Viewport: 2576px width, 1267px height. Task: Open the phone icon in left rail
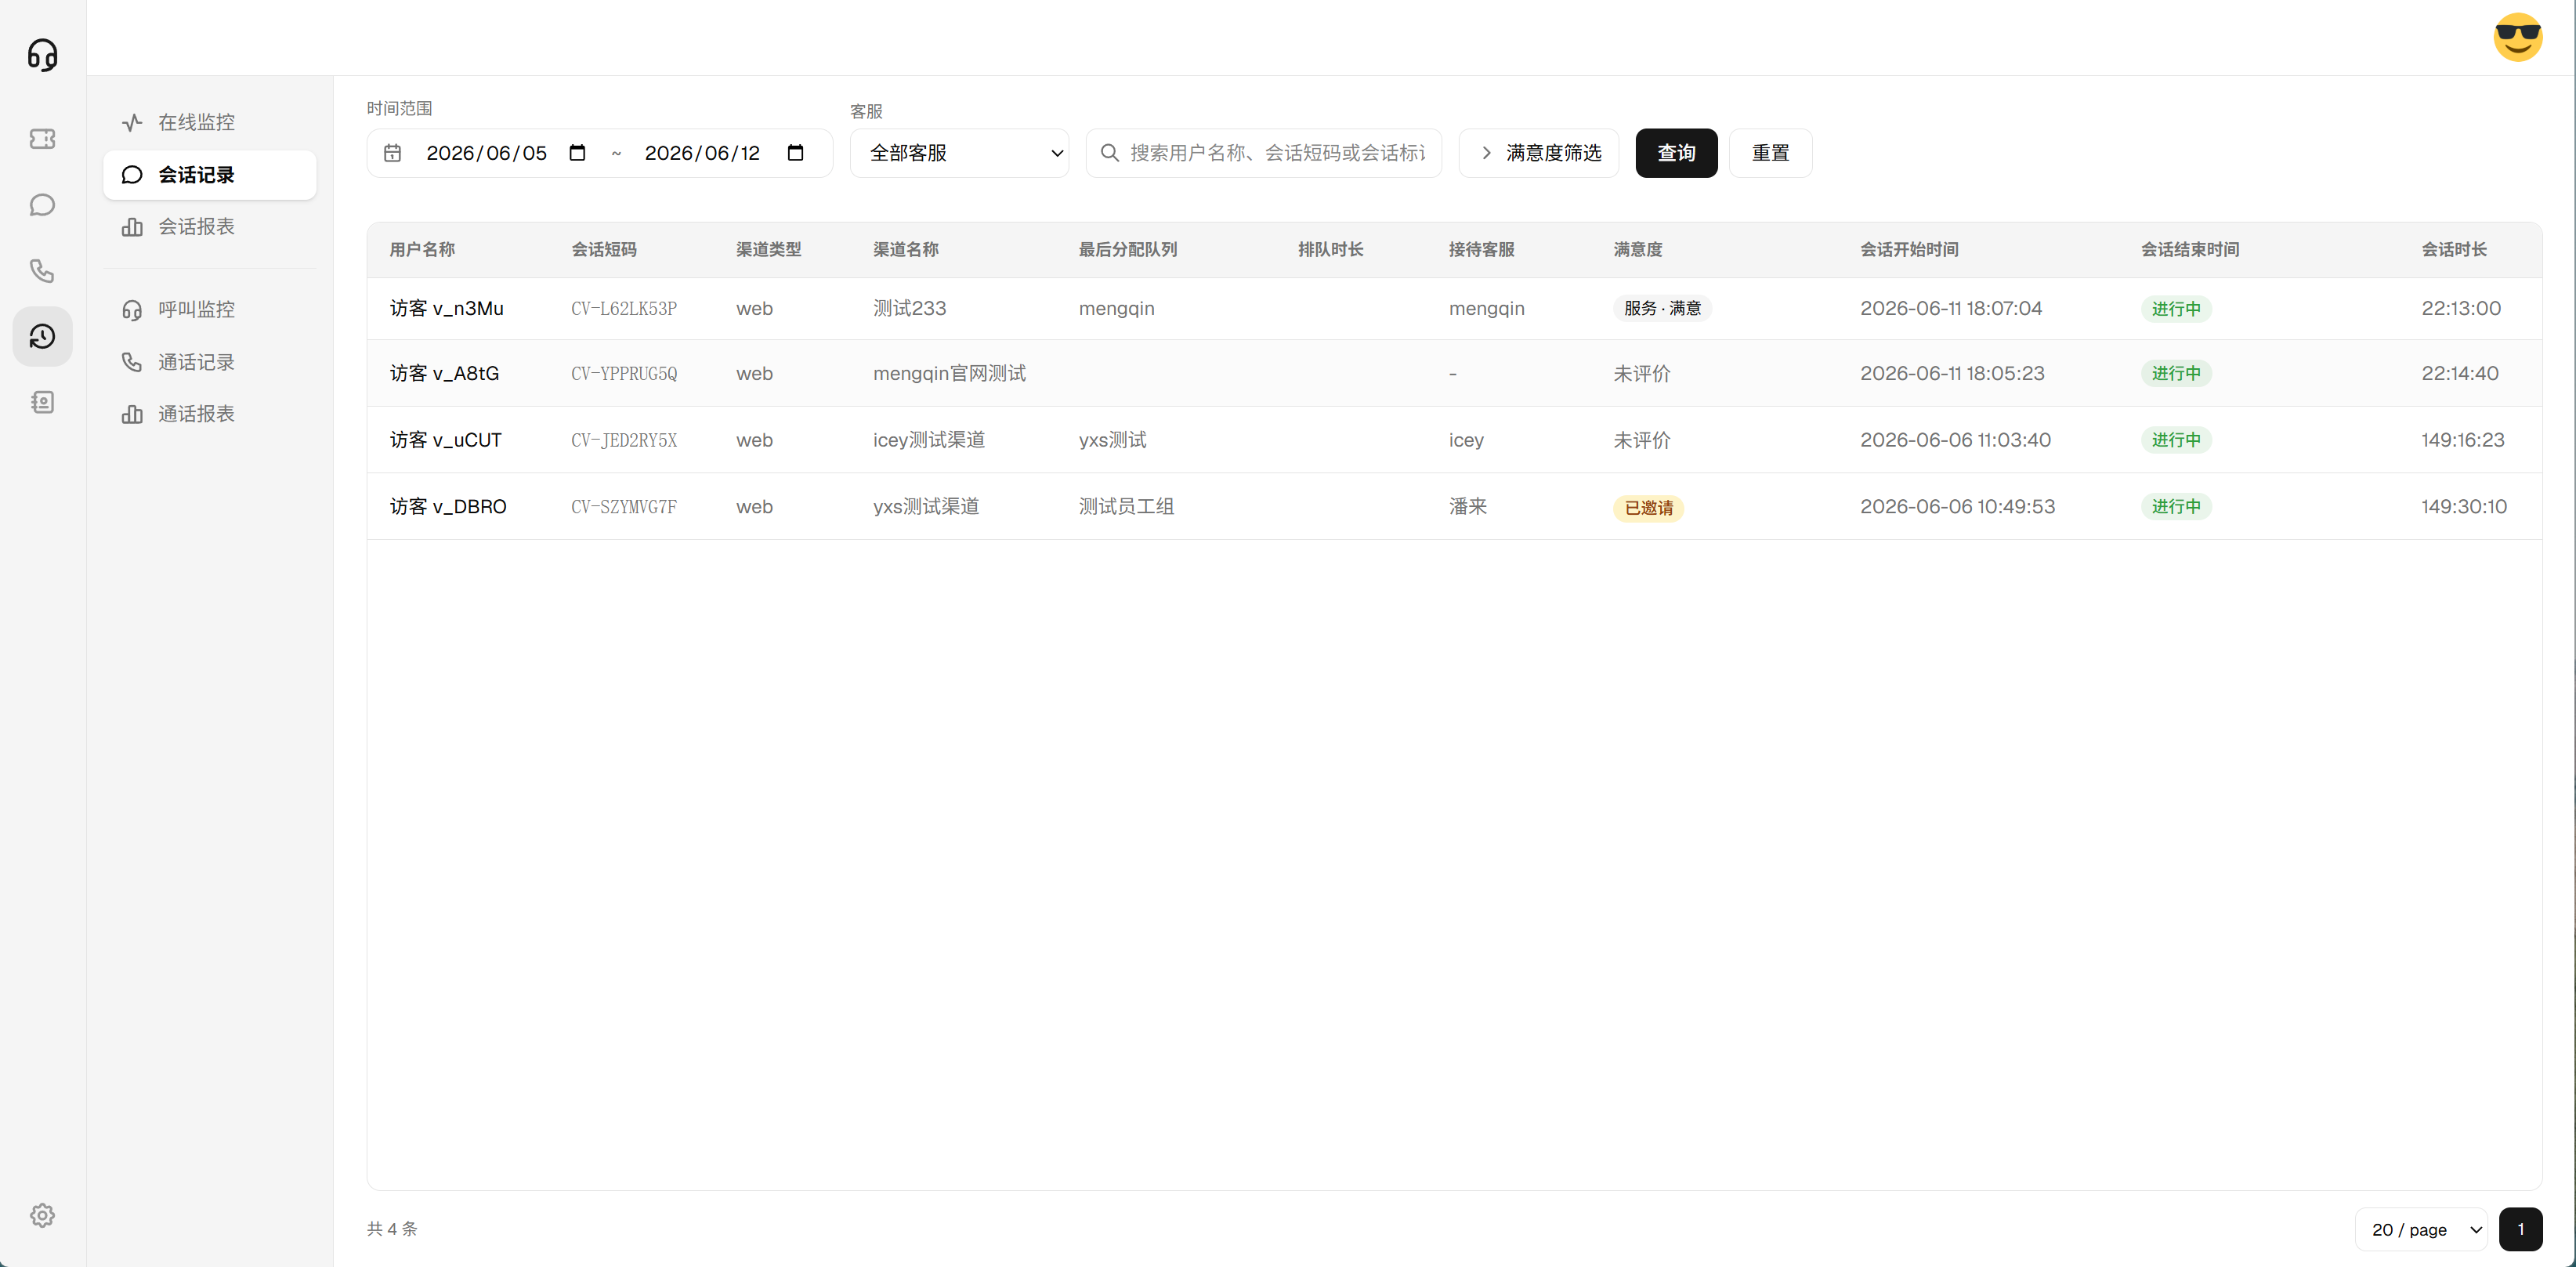point(42,271)
